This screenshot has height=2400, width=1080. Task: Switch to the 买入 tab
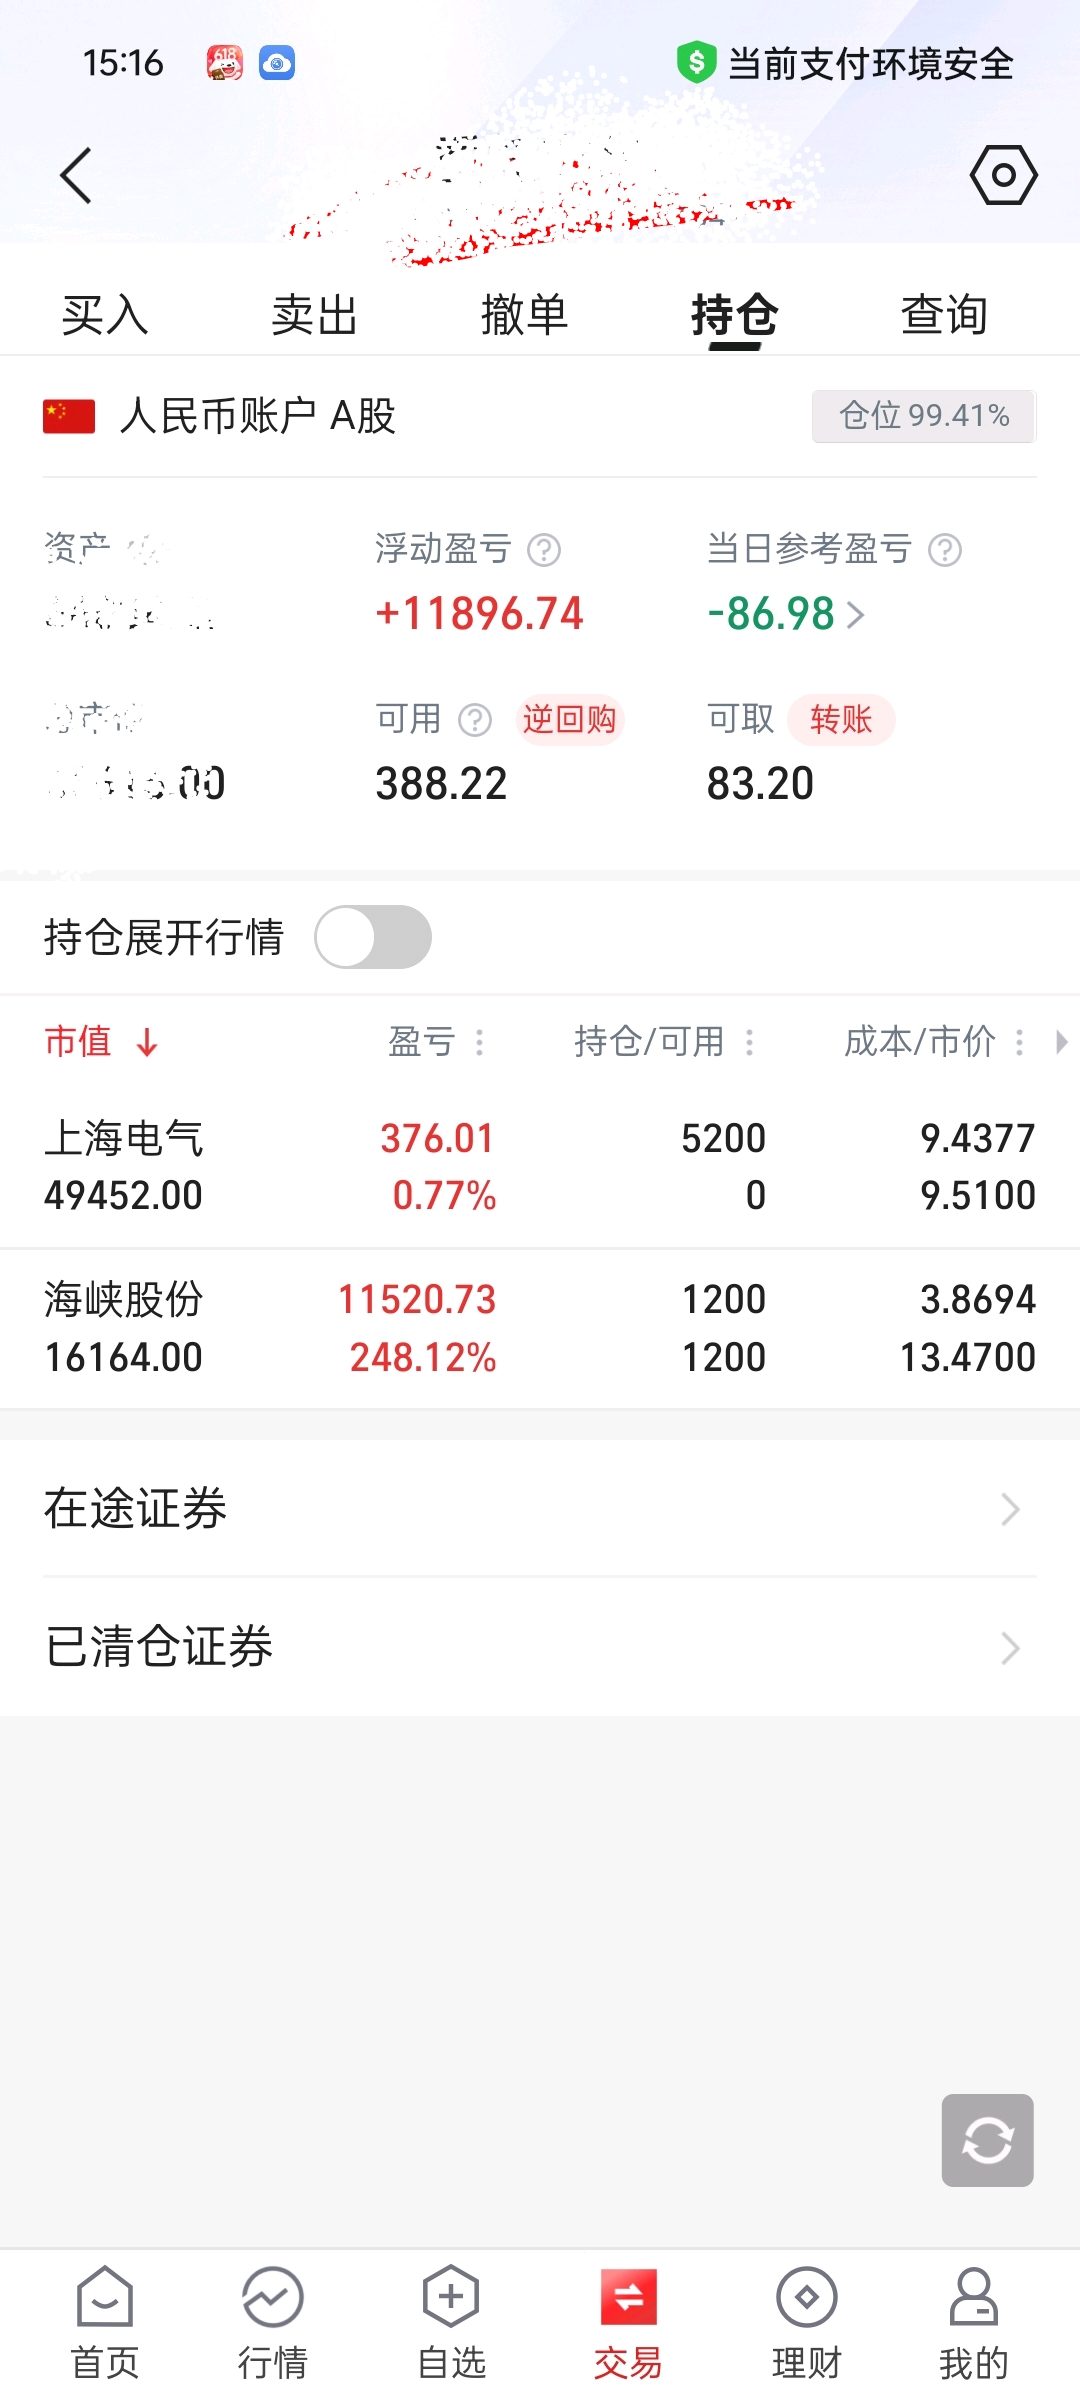[105, 315]
